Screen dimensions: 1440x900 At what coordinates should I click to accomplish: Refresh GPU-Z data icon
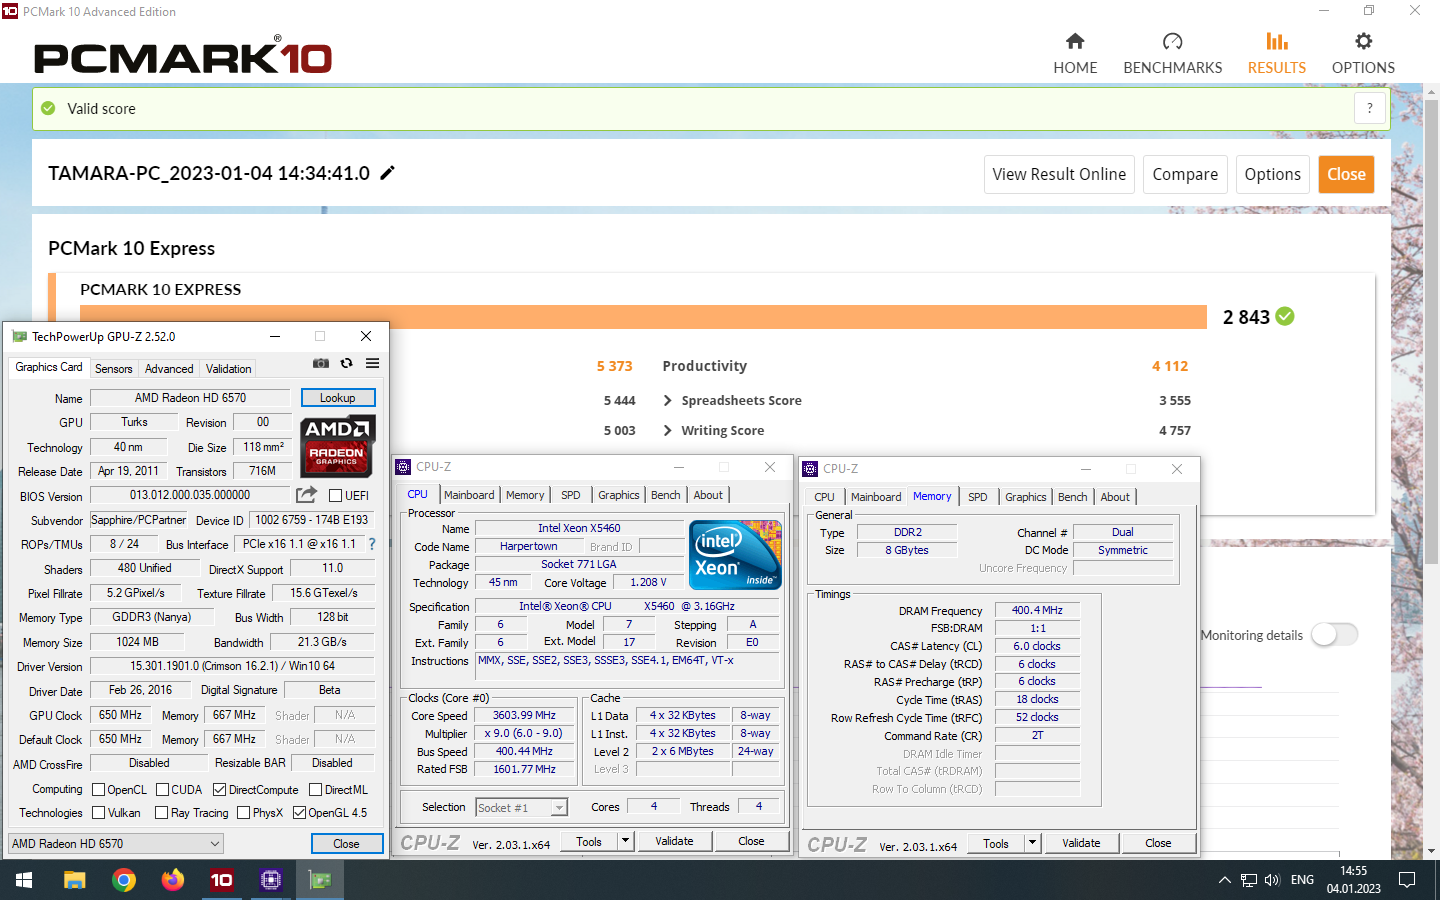coord(346,364)
